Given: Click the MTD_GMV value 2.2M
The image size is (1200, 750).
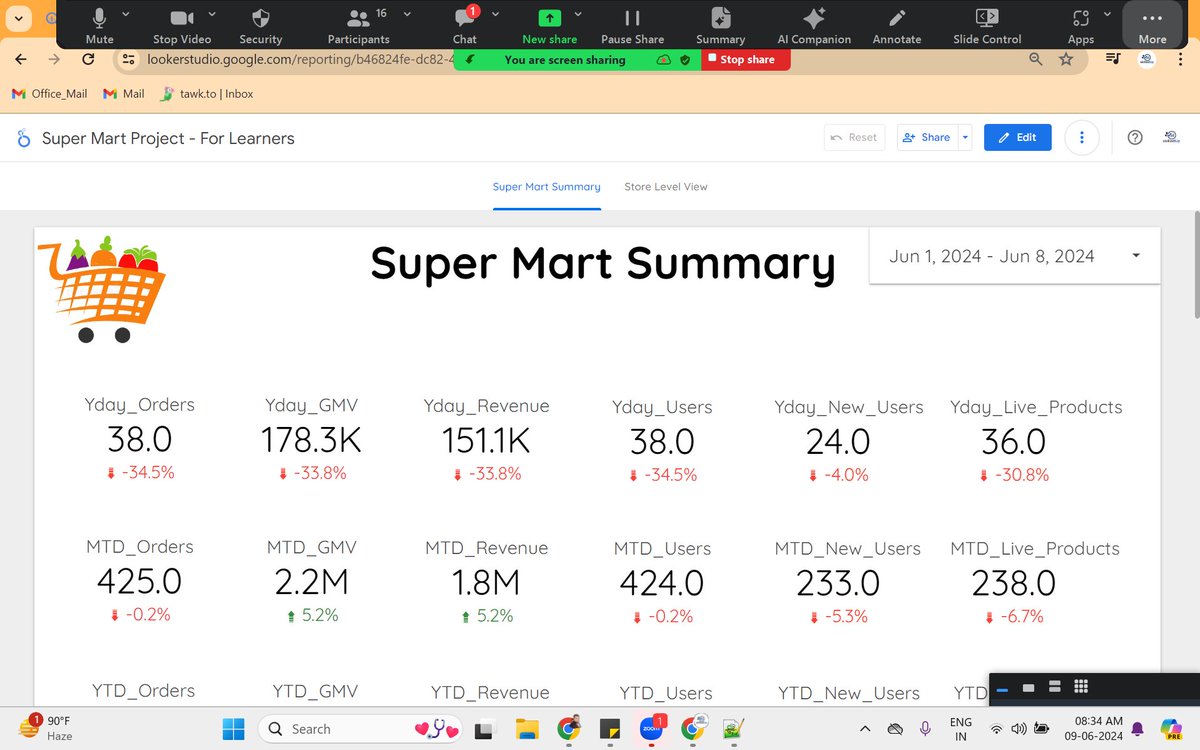Looking at the screenshot, I should (x=311, y=581).
